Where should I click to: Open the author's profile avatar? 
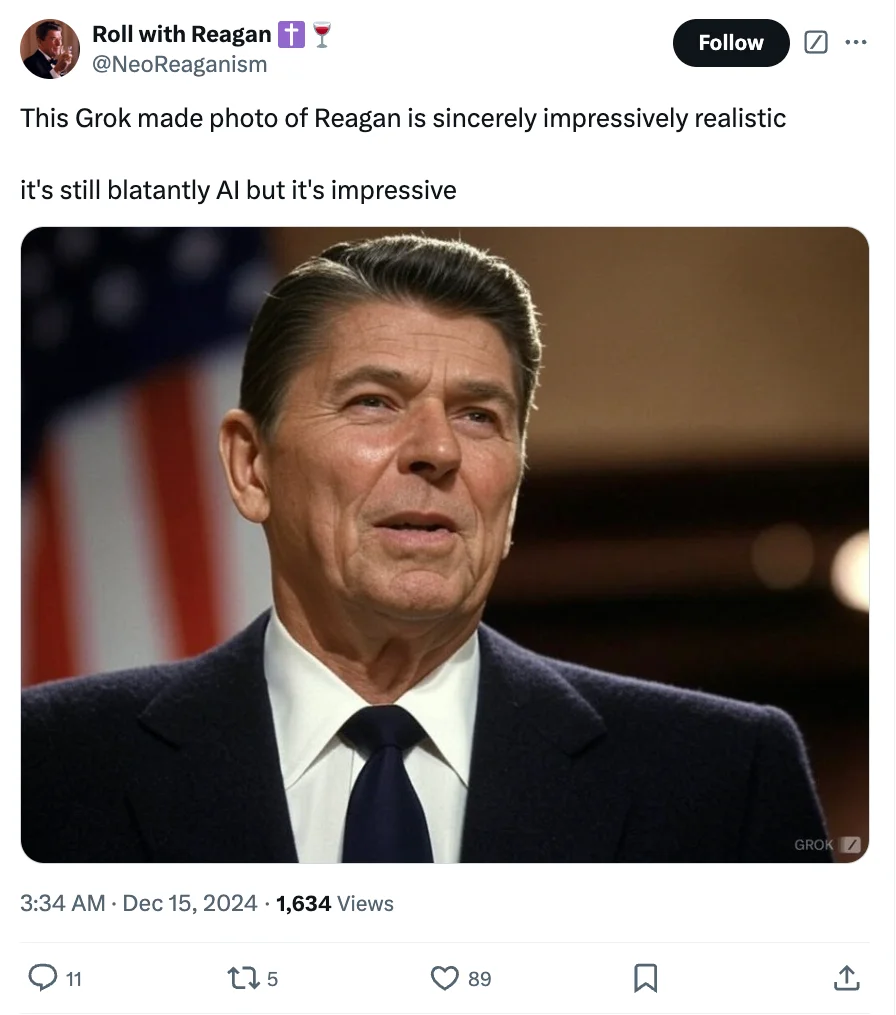tap(50, 48)
